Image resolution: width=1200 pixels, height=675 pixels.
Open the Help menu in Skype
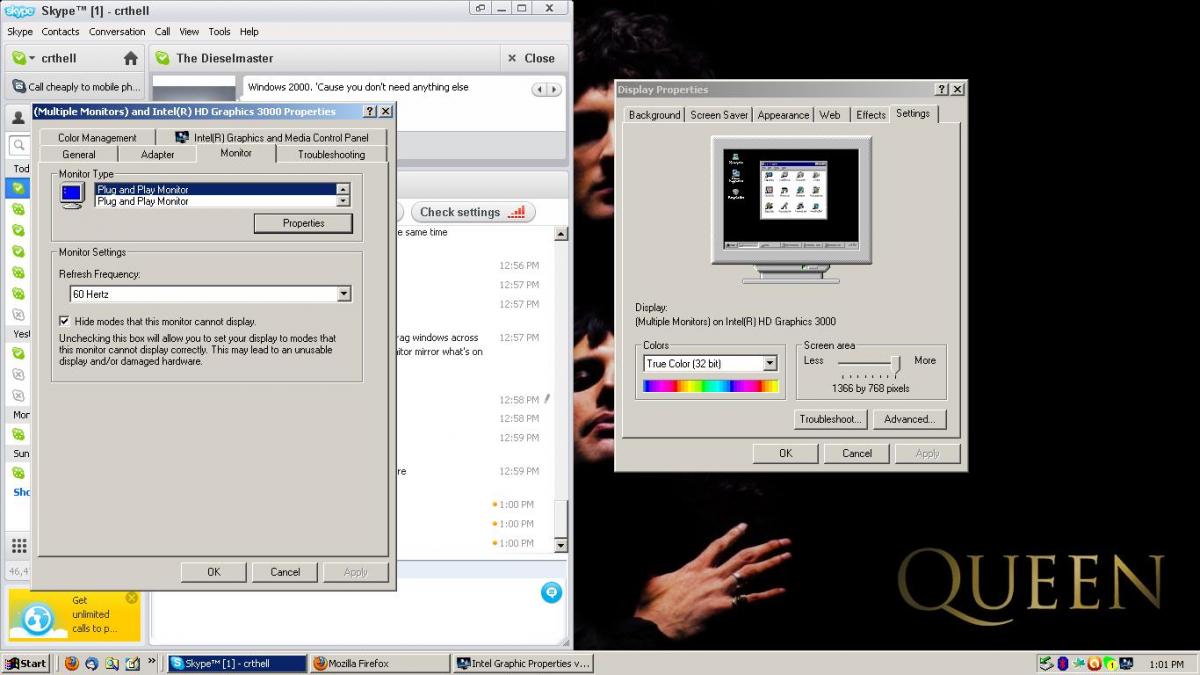249,31
